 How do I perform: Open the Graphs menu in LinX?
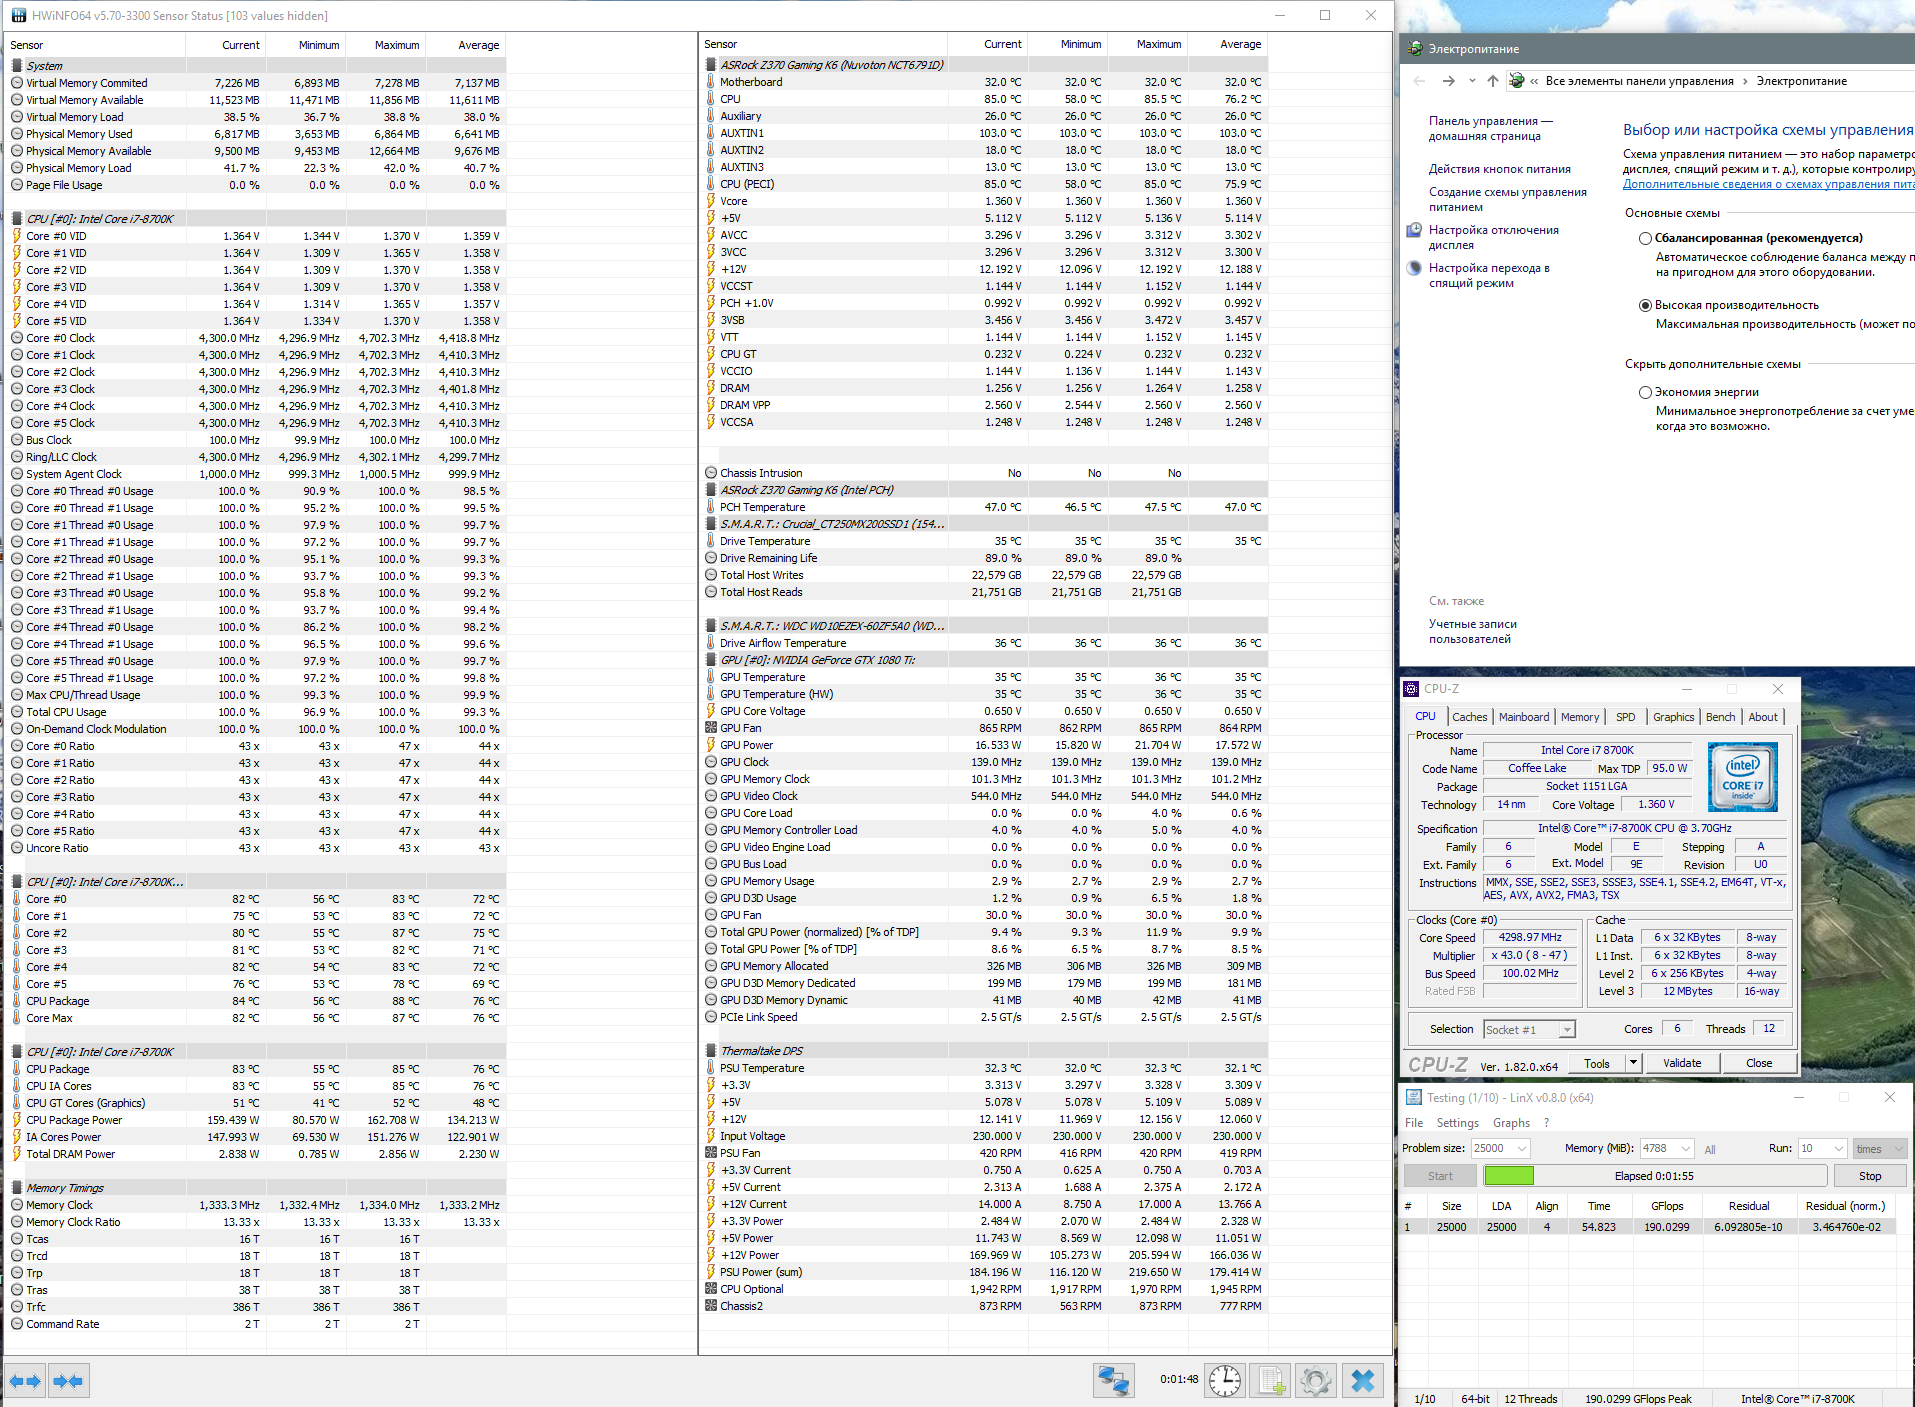(1511, 1123)
